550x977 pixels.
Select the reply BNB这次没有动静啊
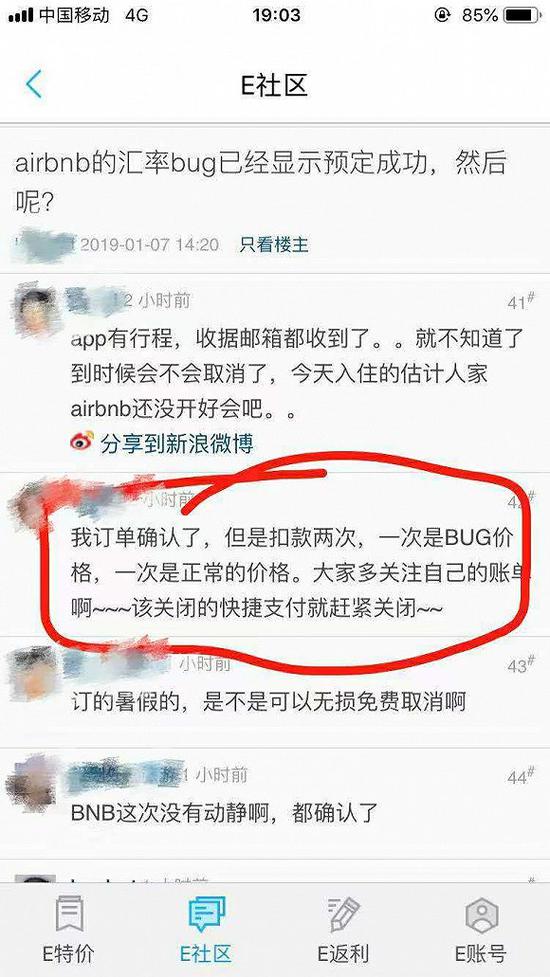coord(224,813)
